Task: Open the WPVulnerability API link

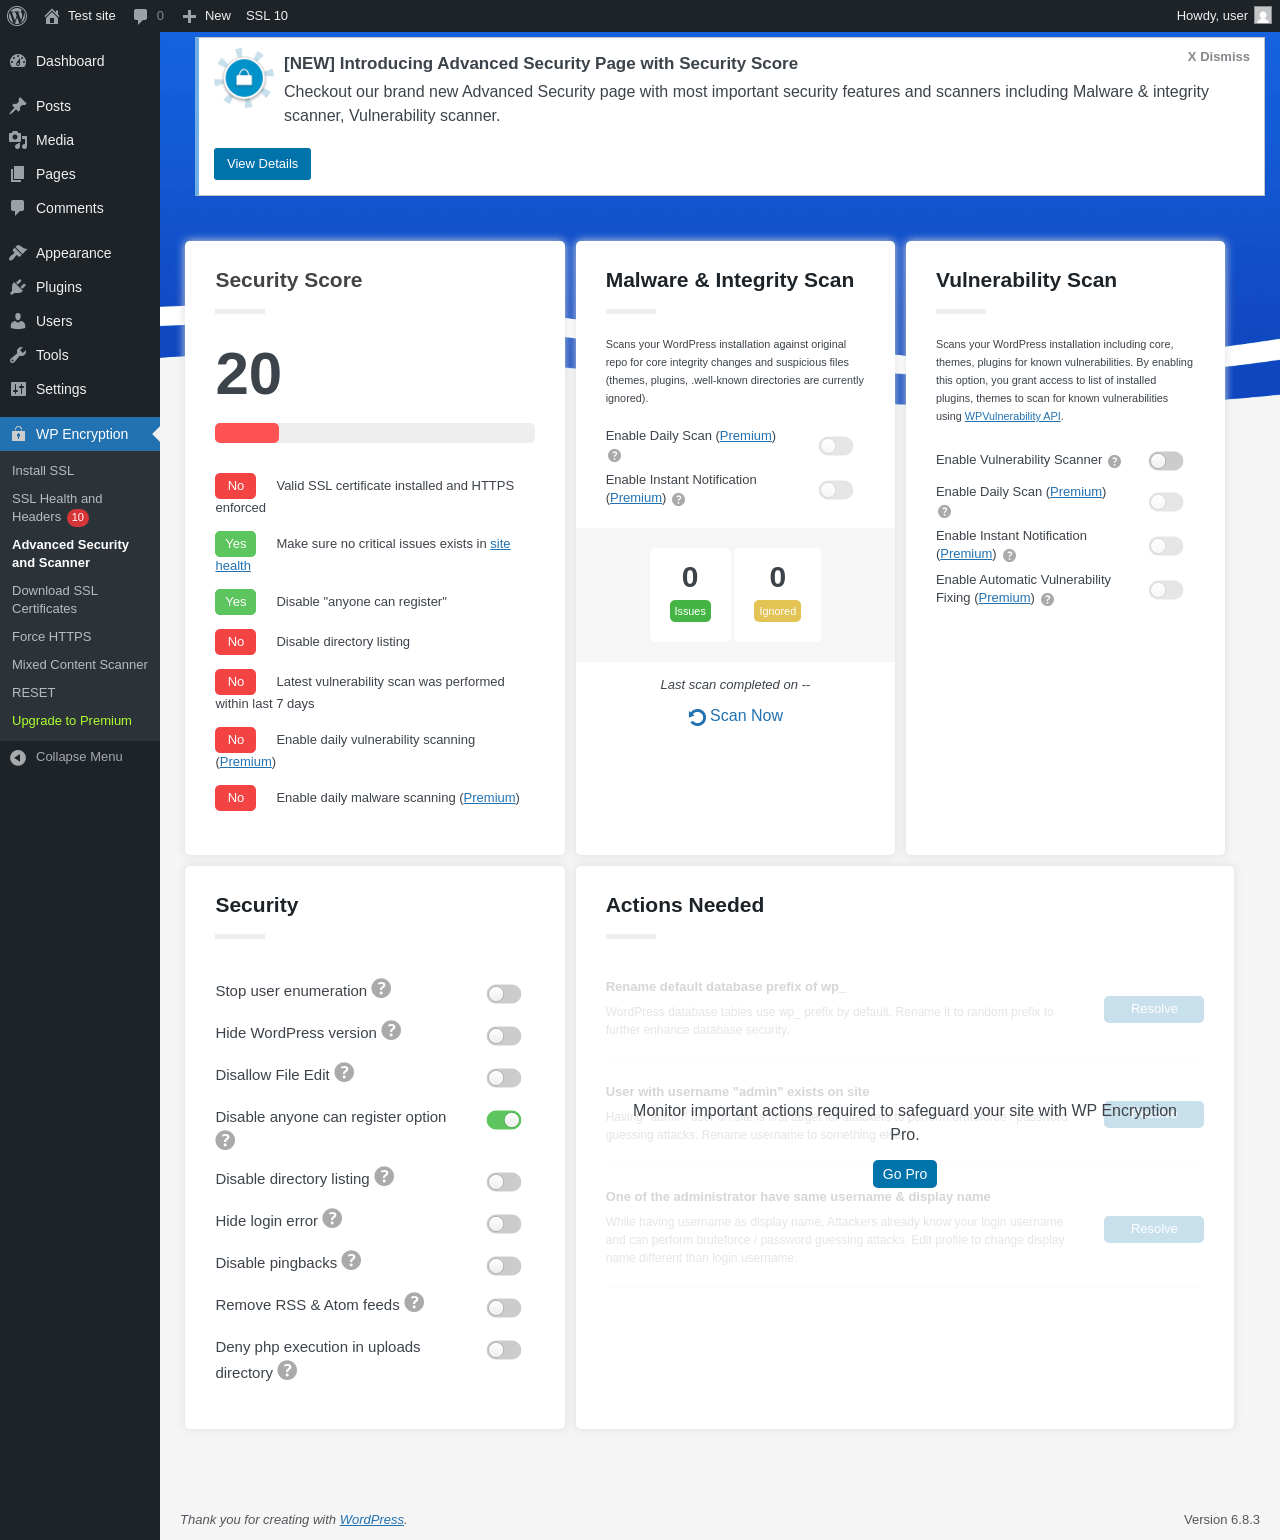Action: click(1013, 417)
